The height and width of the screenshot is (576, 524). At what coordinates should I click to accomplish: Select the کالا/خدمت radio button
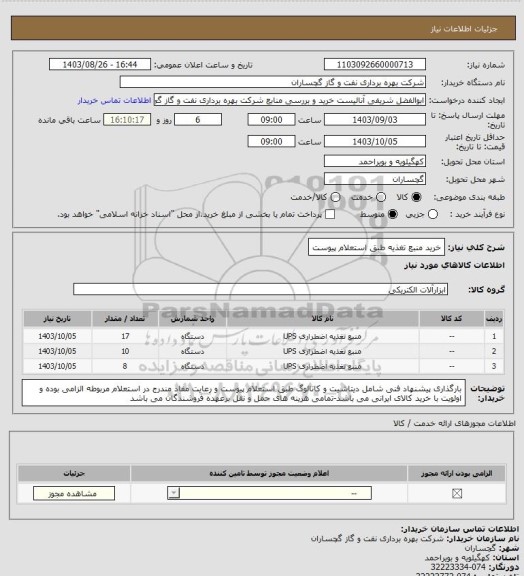coord(335,197)
